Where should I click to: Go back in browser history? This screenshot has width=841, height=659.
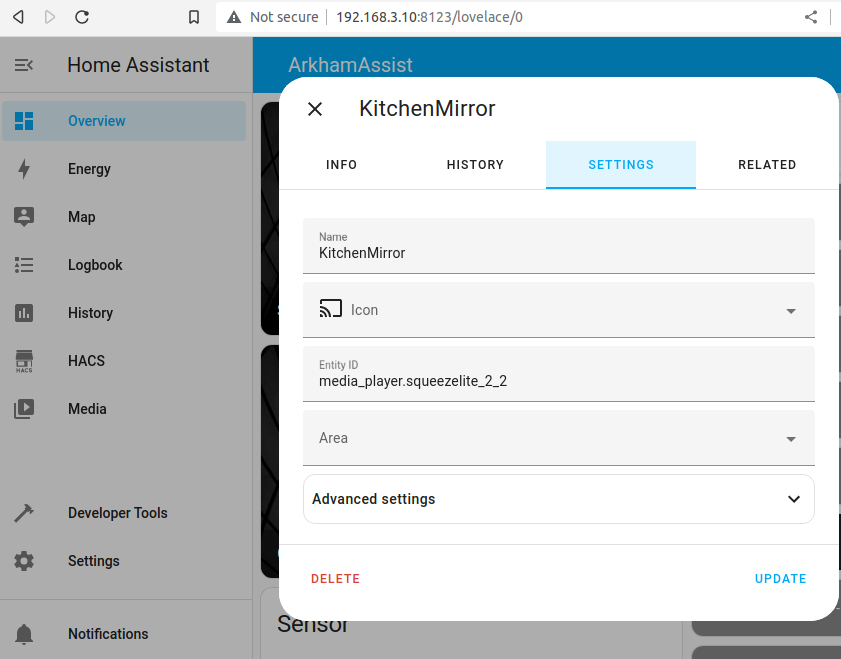18,17
